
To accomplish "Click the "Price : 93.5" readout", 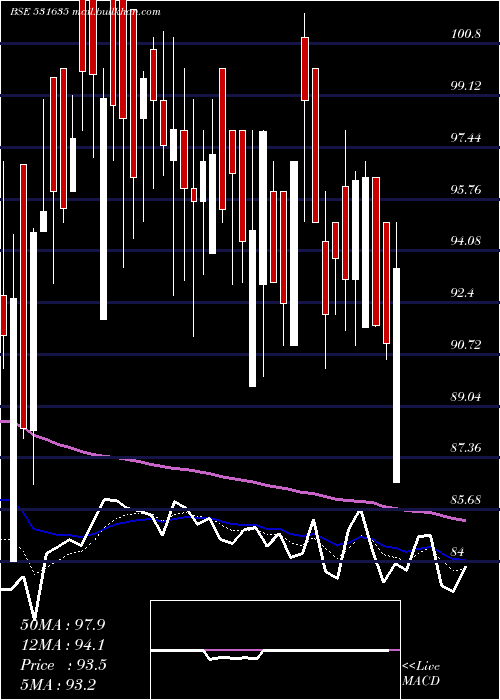I will click(63, 665).
